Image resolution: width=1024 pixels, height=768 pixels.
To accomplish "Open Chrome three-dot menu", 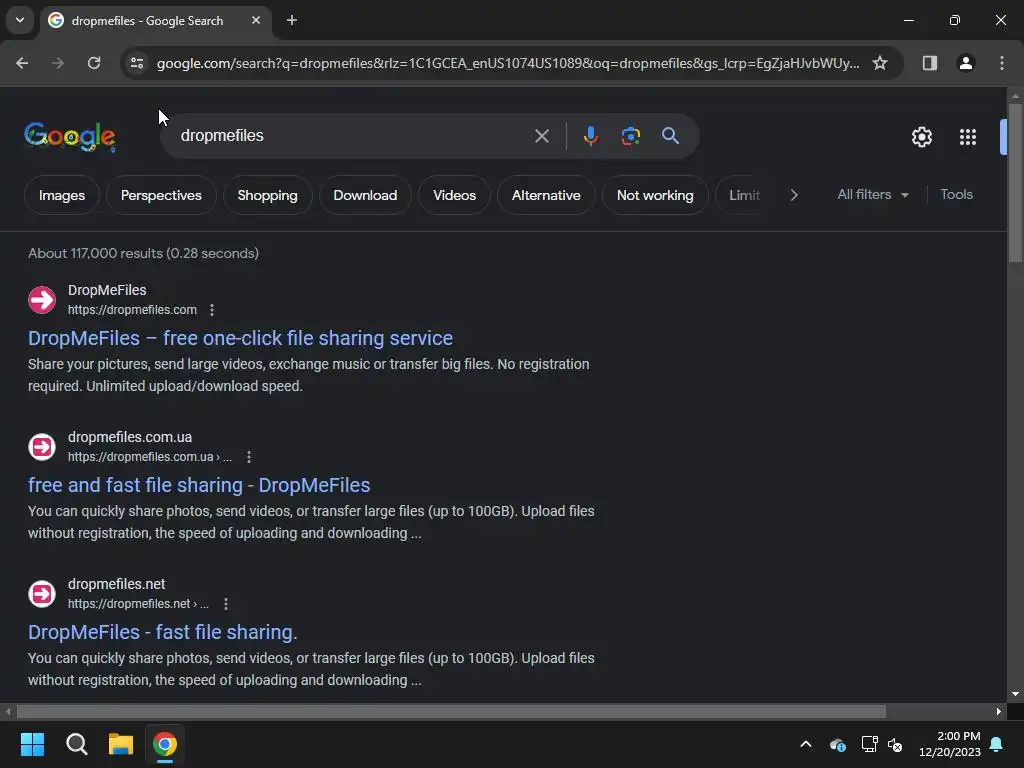I will 1002,63.
